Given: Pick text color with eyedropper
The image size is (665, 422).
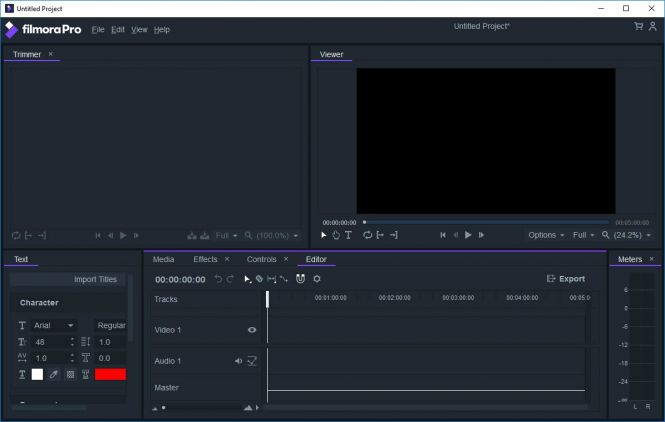Looking at the screenshot, I should click(x=53, y=374).
